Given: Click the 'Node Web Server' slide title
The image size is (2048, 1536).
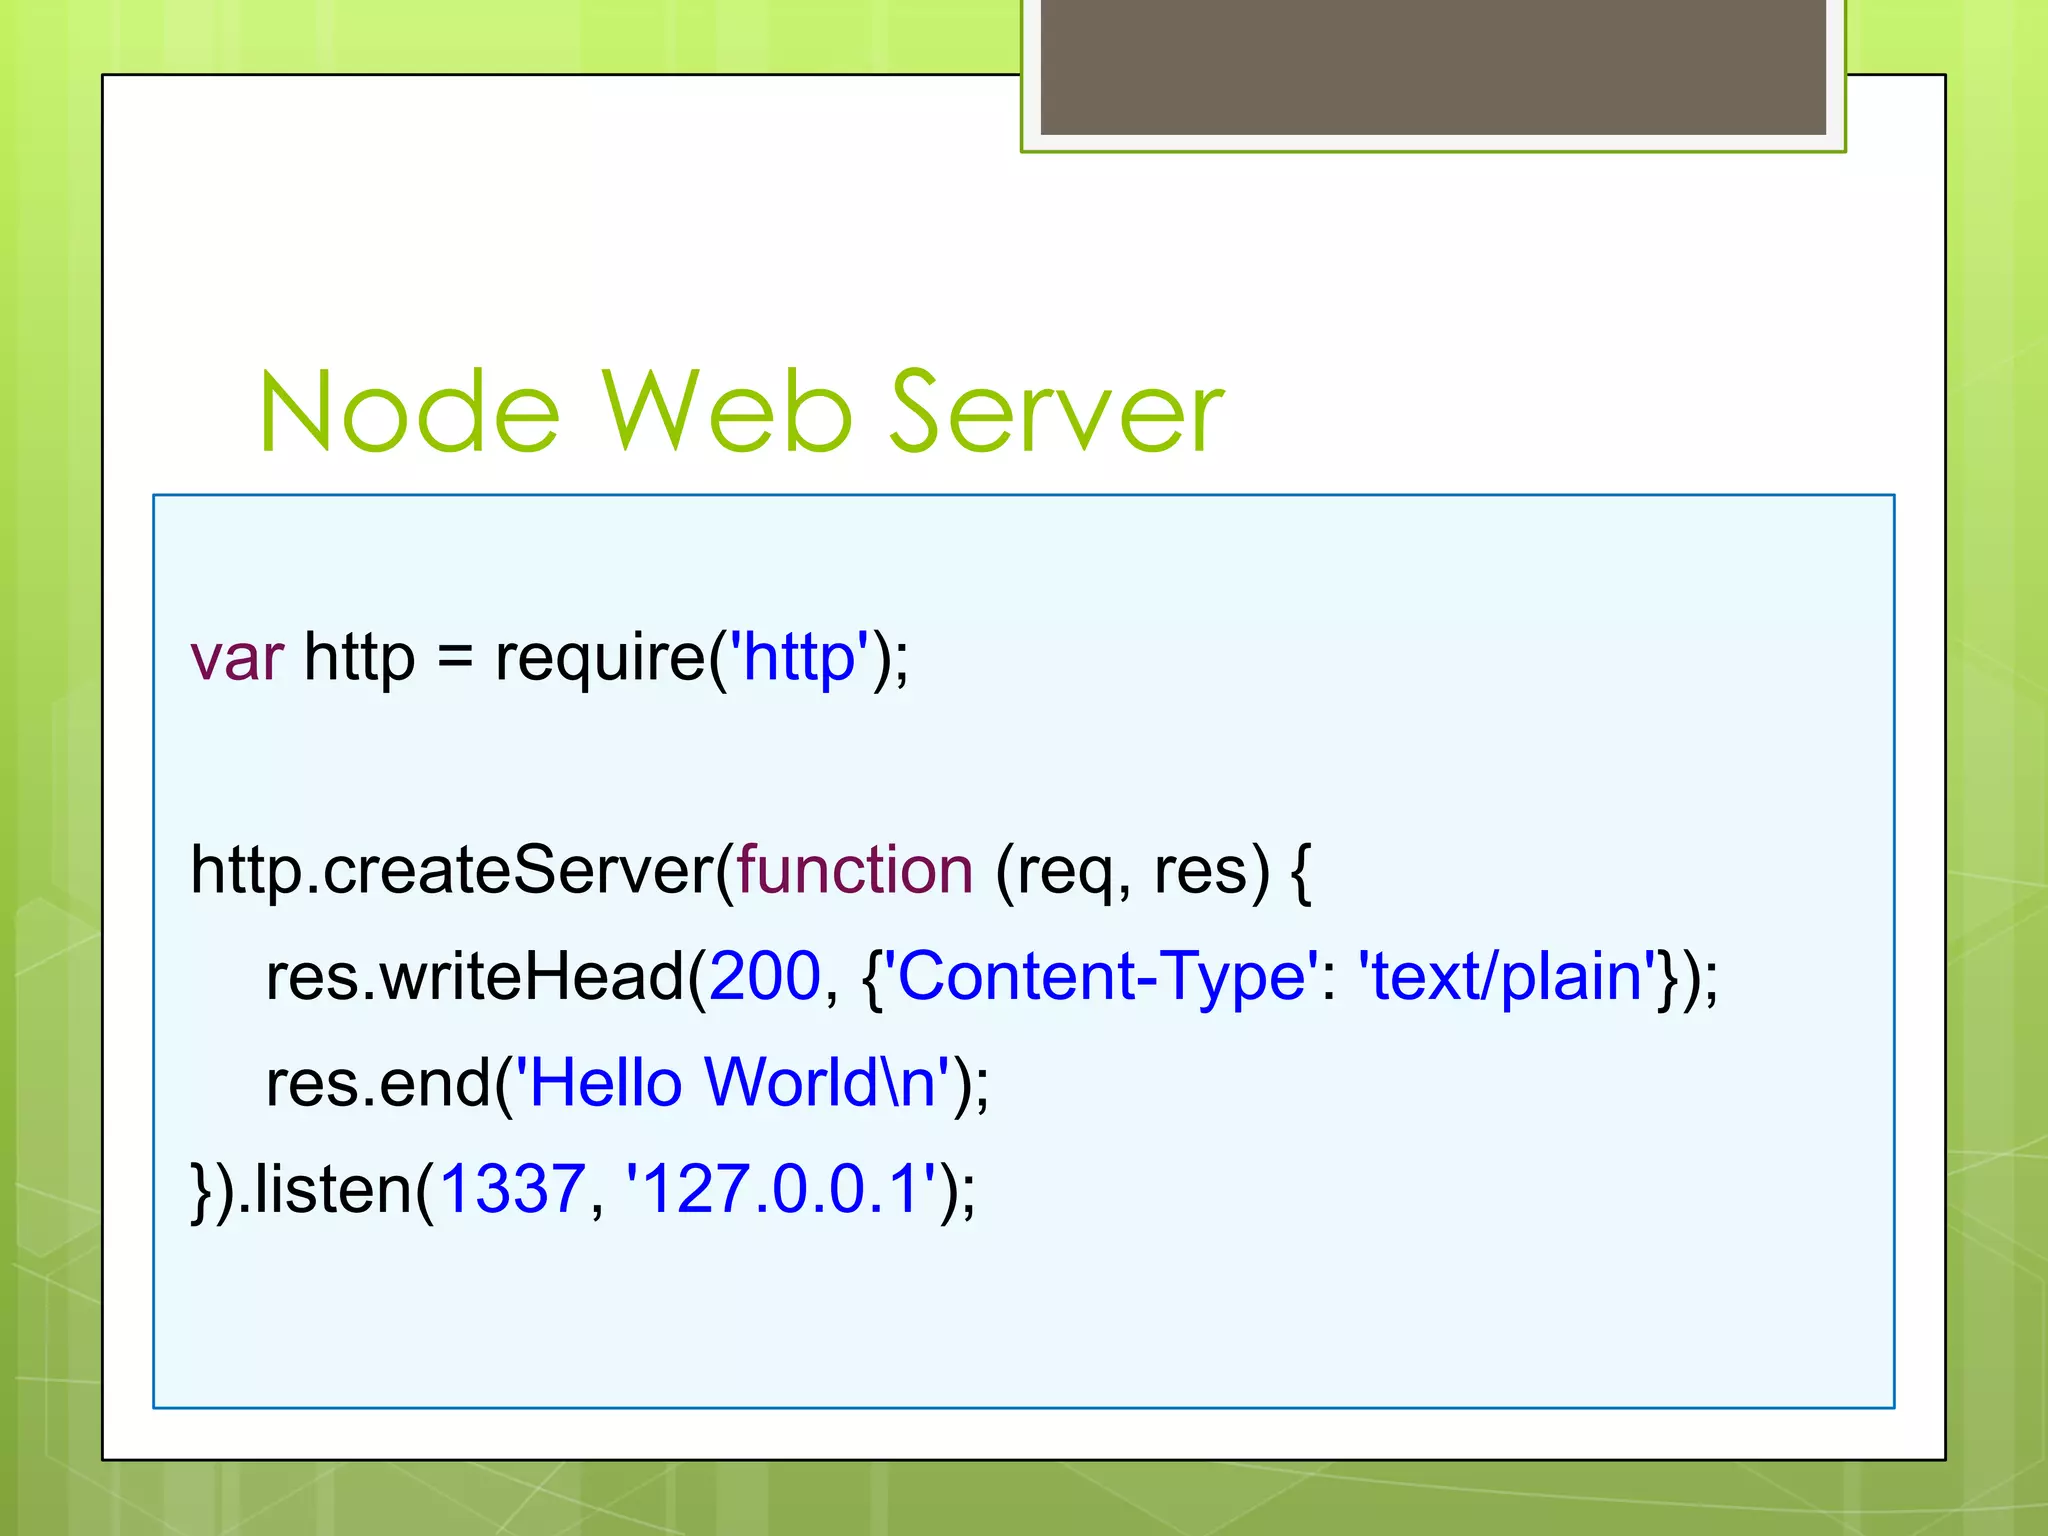Looking at the screenshot, I should point(741,411).
